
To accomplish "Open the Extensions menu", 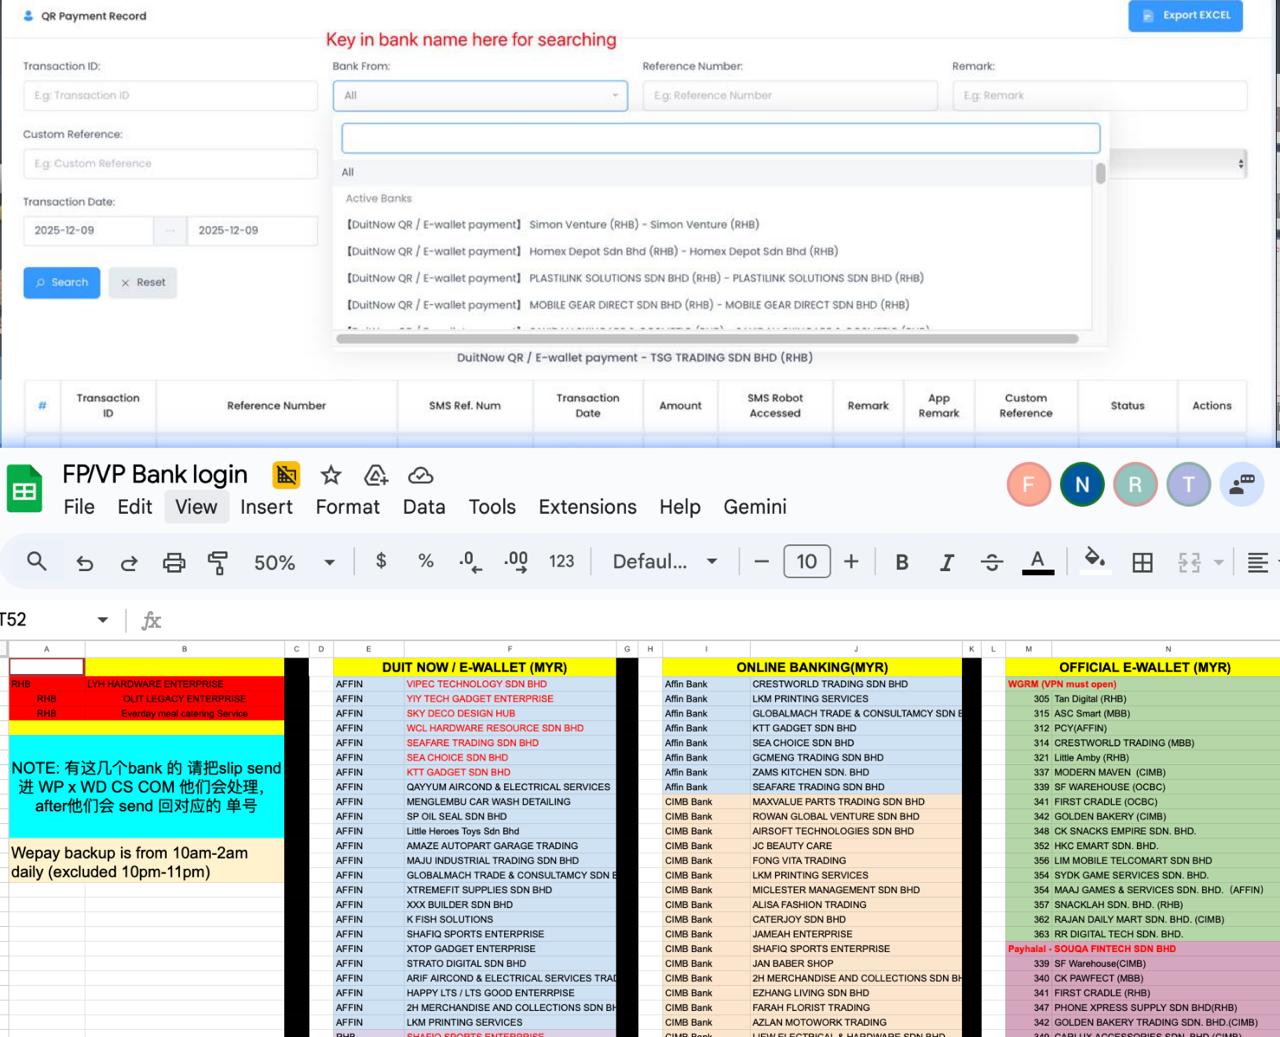I will [x=587, y=507].
